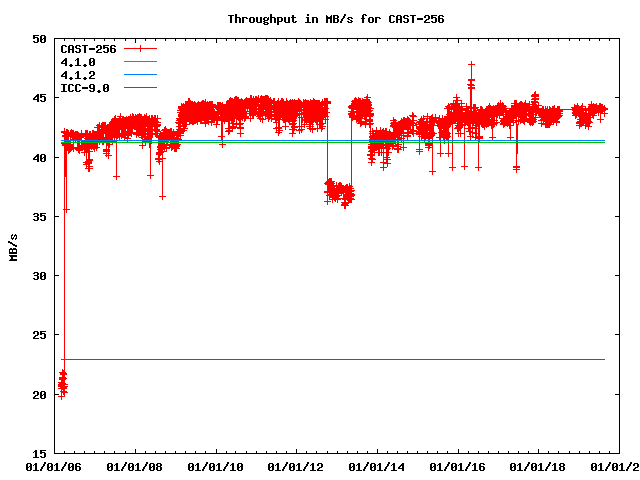Click the 4.1.2 legend entry text
Image resolution: width=640 pixels, height=480 pixels.
pyautogui.click(x=78, y=75)
